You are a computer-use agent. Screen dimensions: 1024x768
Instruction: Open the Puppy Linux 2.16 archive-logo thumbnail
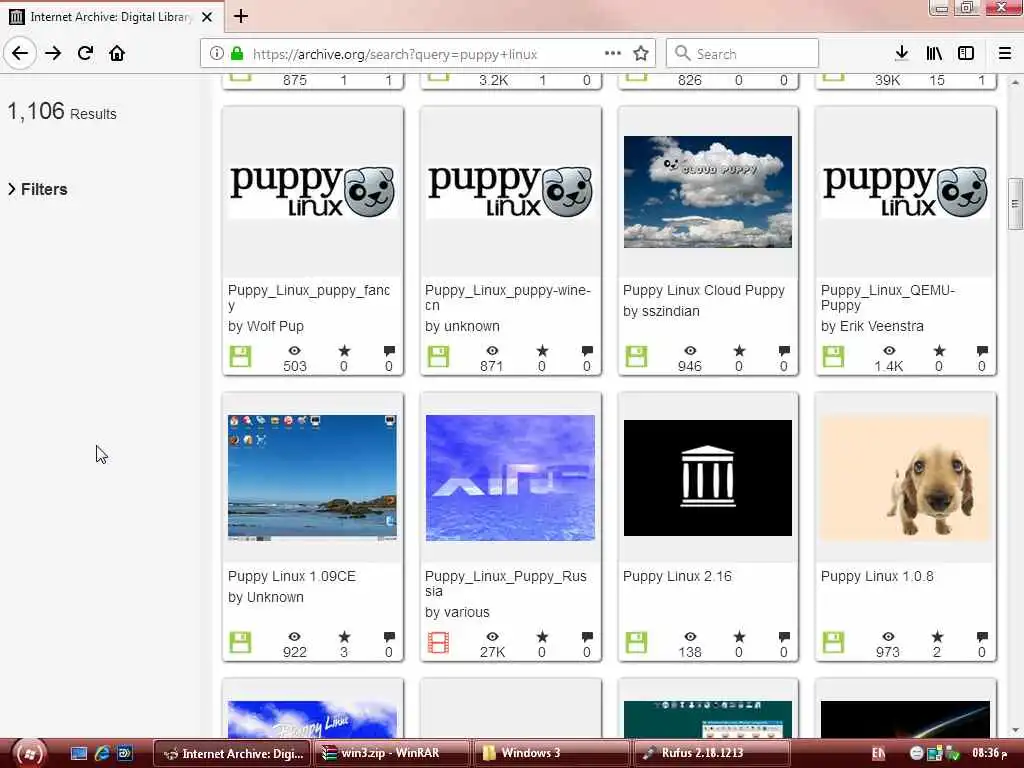pos(708,478)
